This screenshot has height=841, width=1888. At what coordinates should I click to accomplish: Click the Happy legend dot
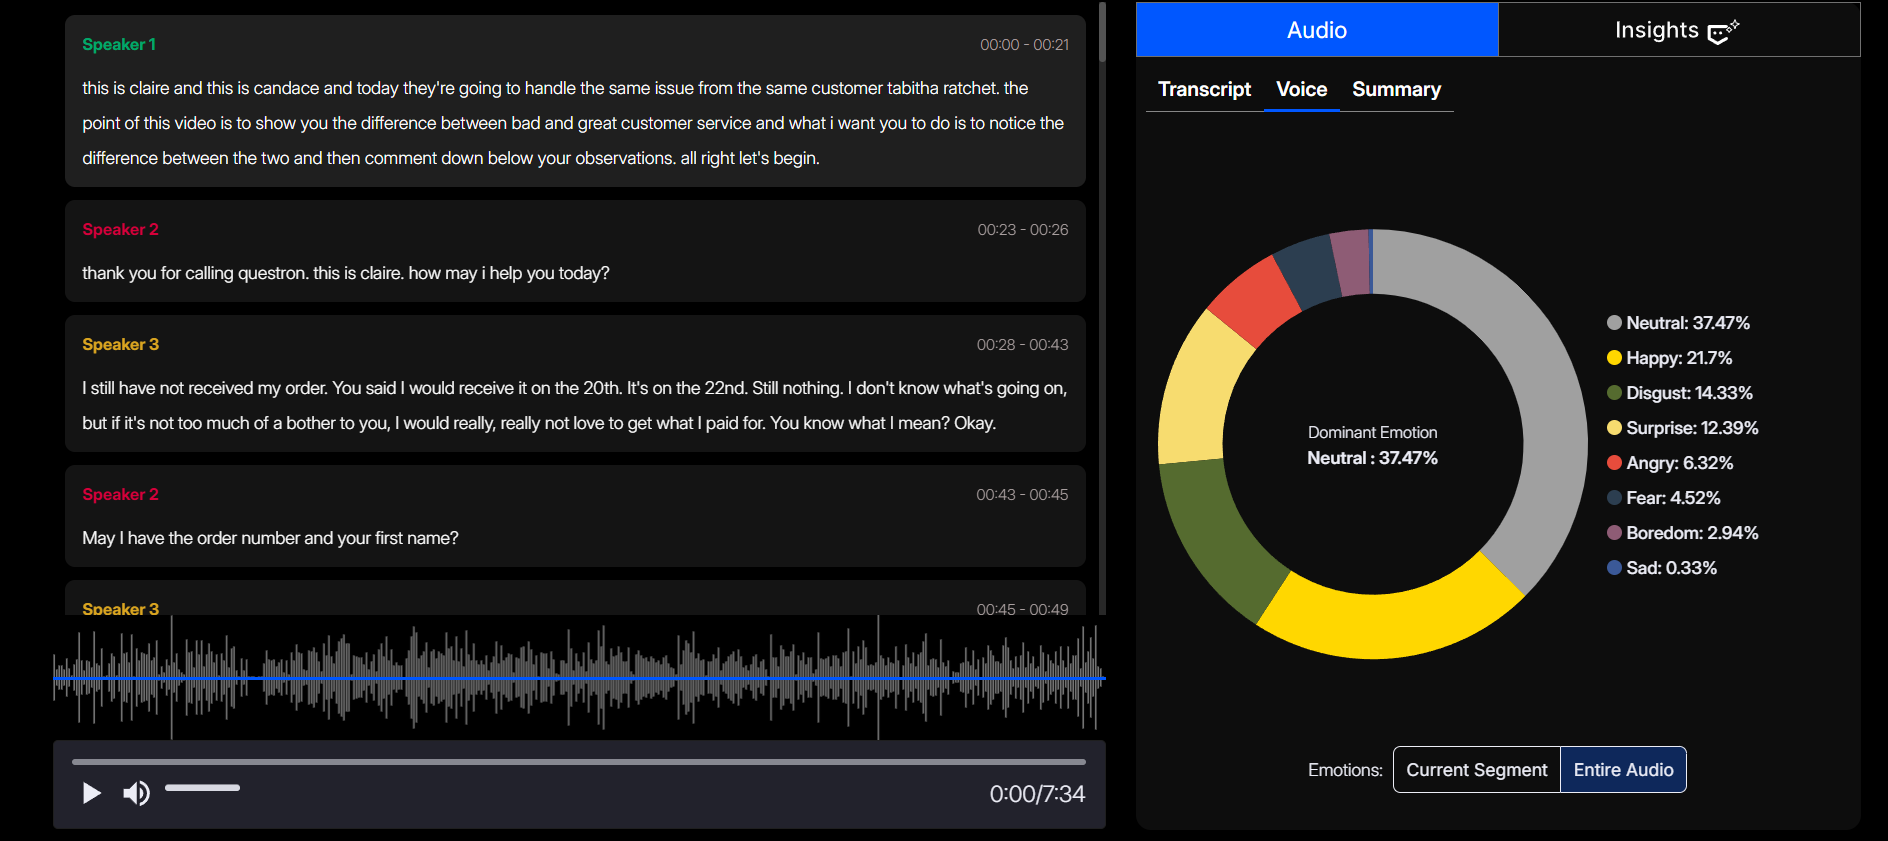click(x=1614, y=358)
